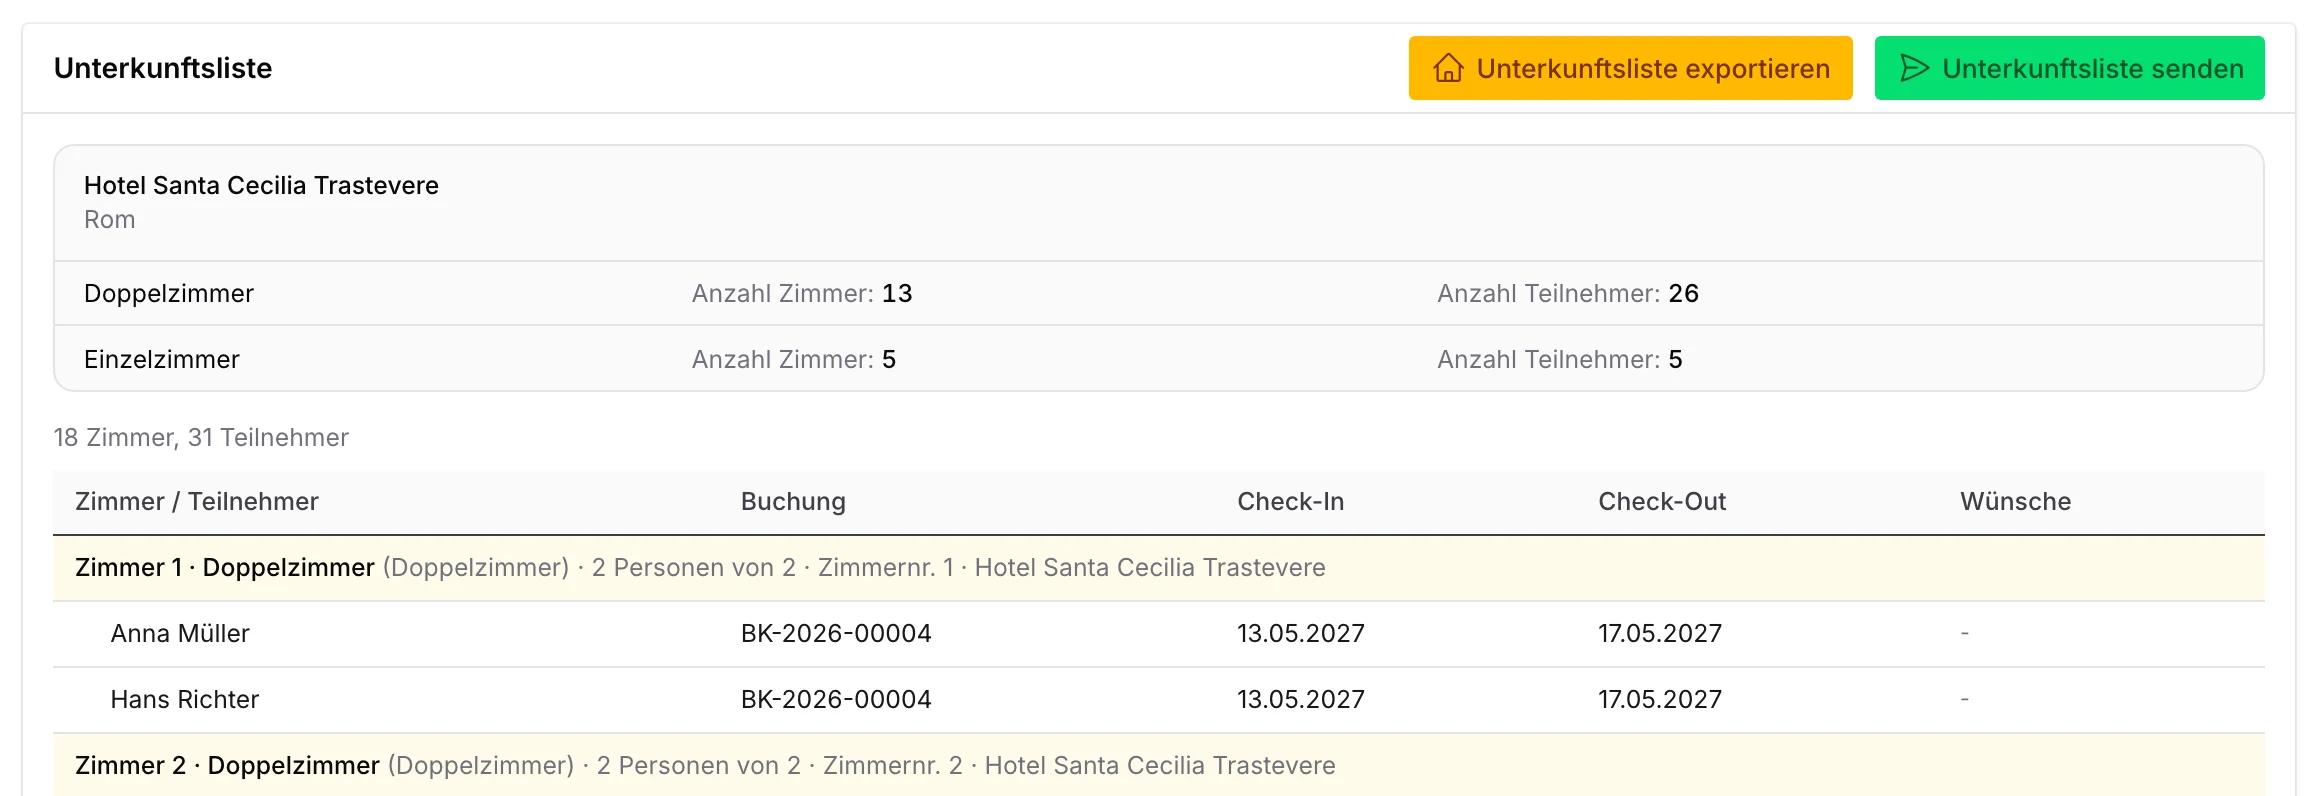Click the city label Rom
This screenshot has height=796, width=2318.
click(109, 220)
